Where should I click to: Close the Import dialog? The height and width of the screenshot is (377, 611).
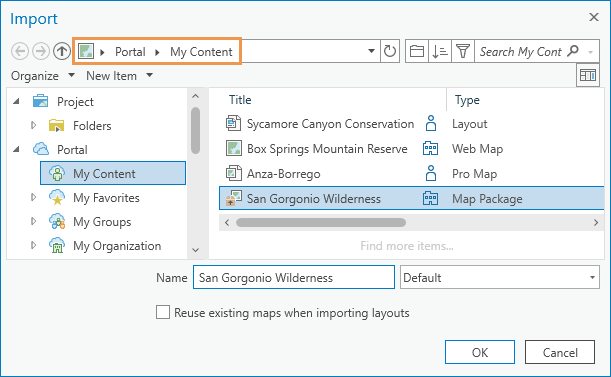point(594,17)
